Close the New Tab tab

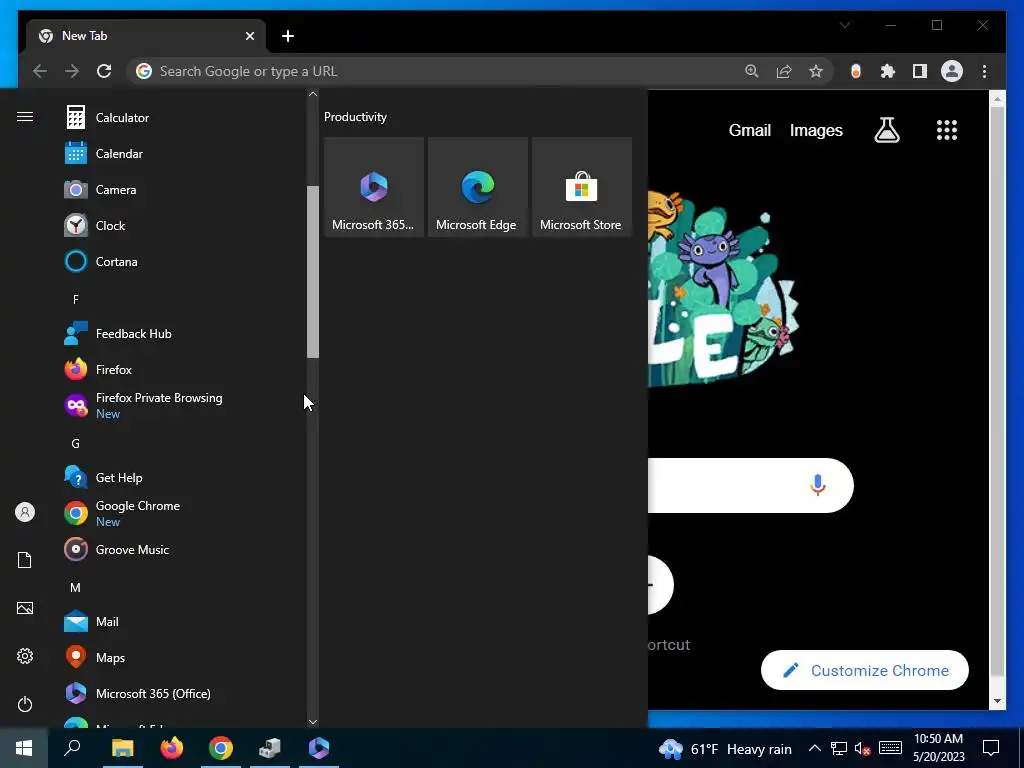coord(249,36)
